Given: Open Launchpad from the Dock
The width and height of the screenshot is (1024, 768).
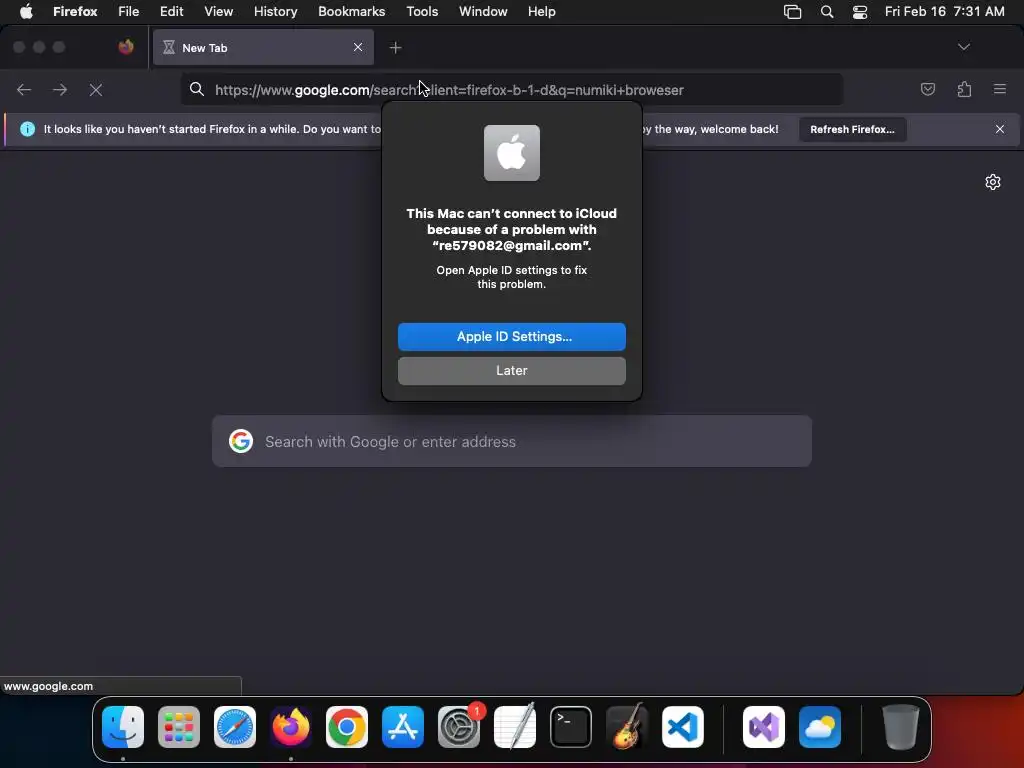Looking at the screenshot, I should coord(179,727).
